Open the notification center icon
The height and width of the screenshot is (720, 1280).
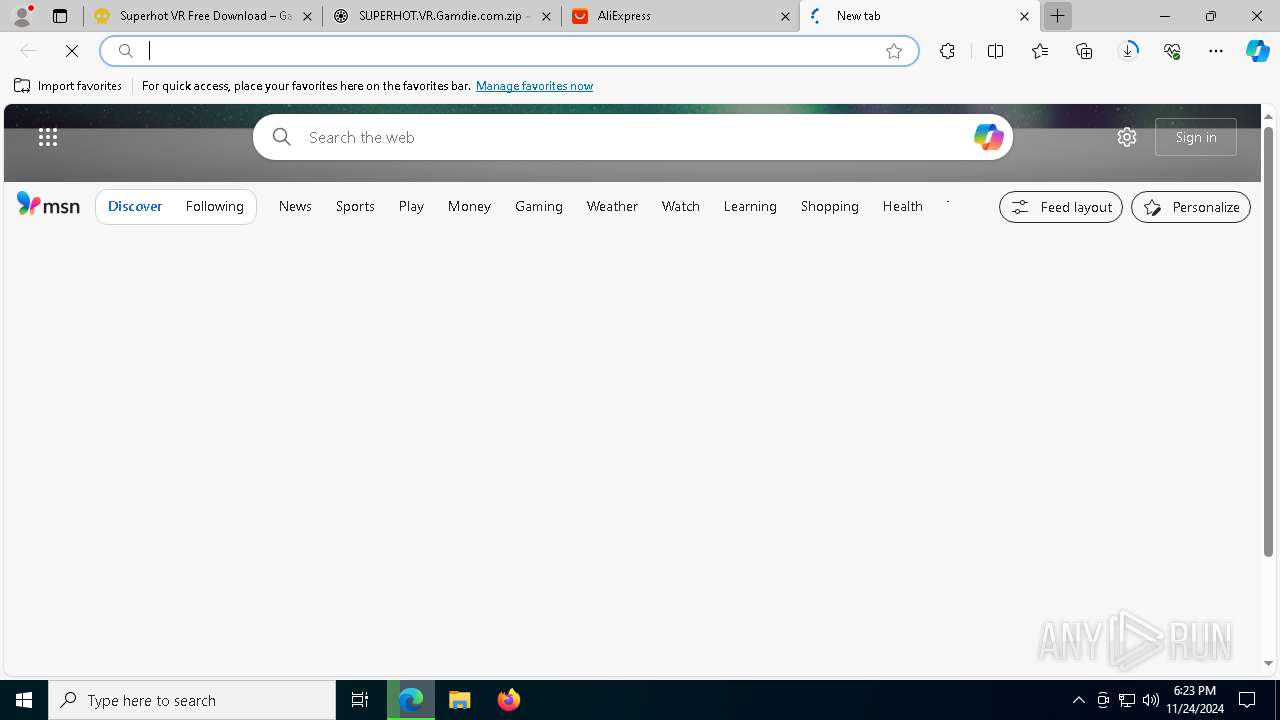click(x=1247, y=700)
